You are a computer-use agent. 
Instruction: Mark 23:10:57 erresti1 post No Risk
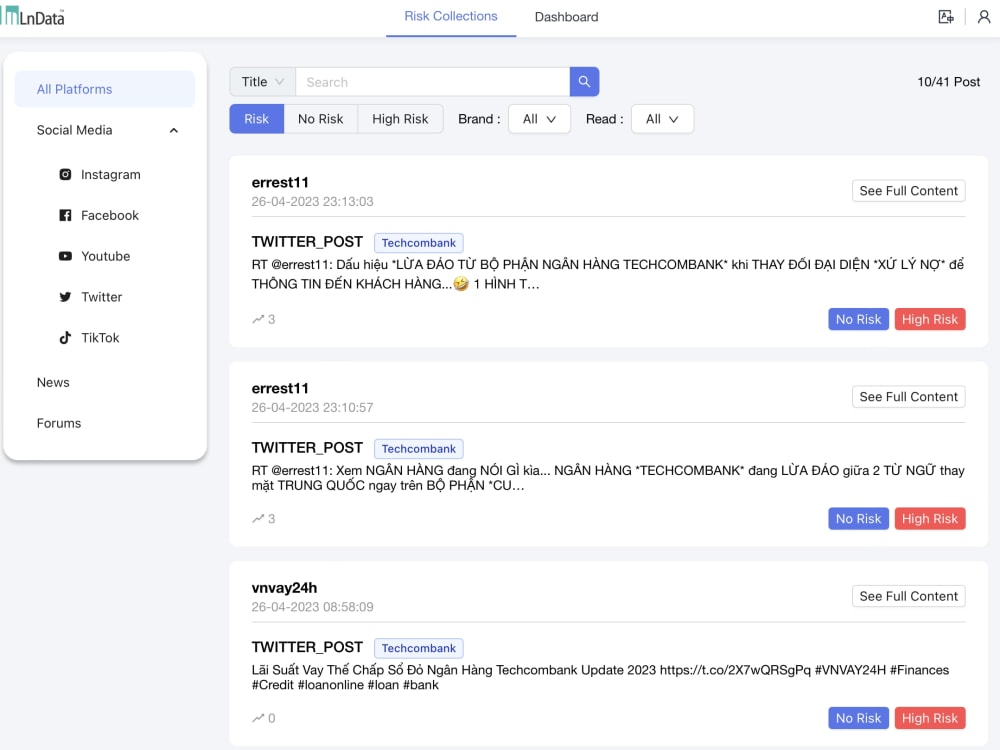[858, 518]
